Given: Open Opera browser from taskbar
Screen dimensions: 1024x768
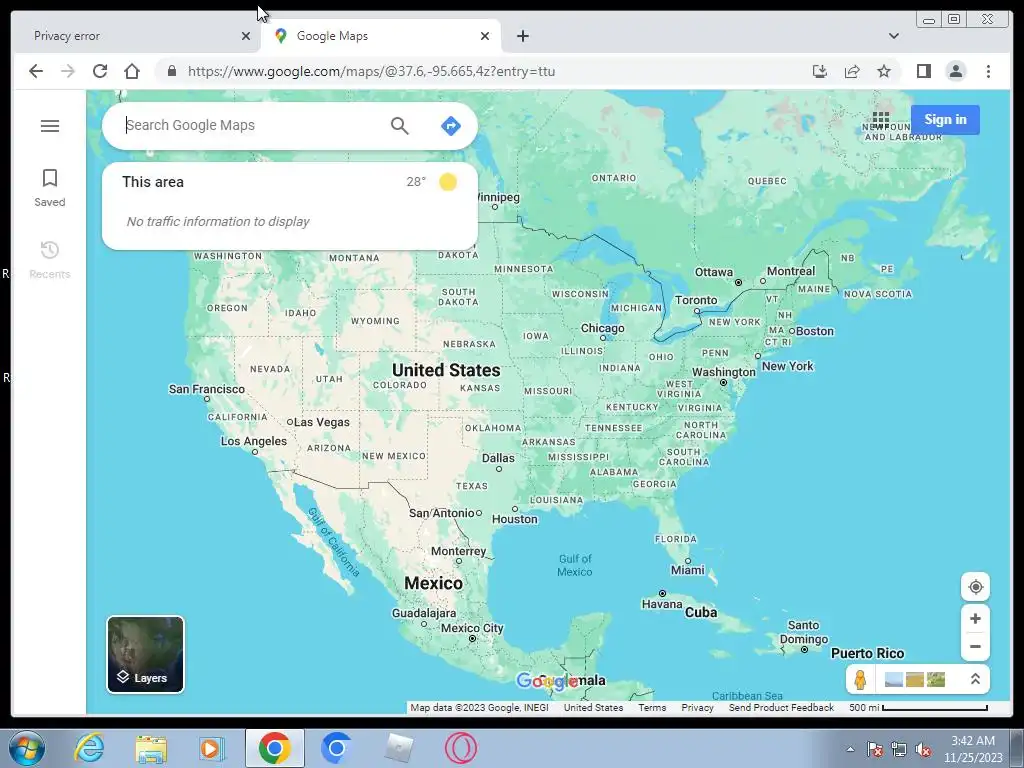Looking at the screenshot, I should click(460, 748).
